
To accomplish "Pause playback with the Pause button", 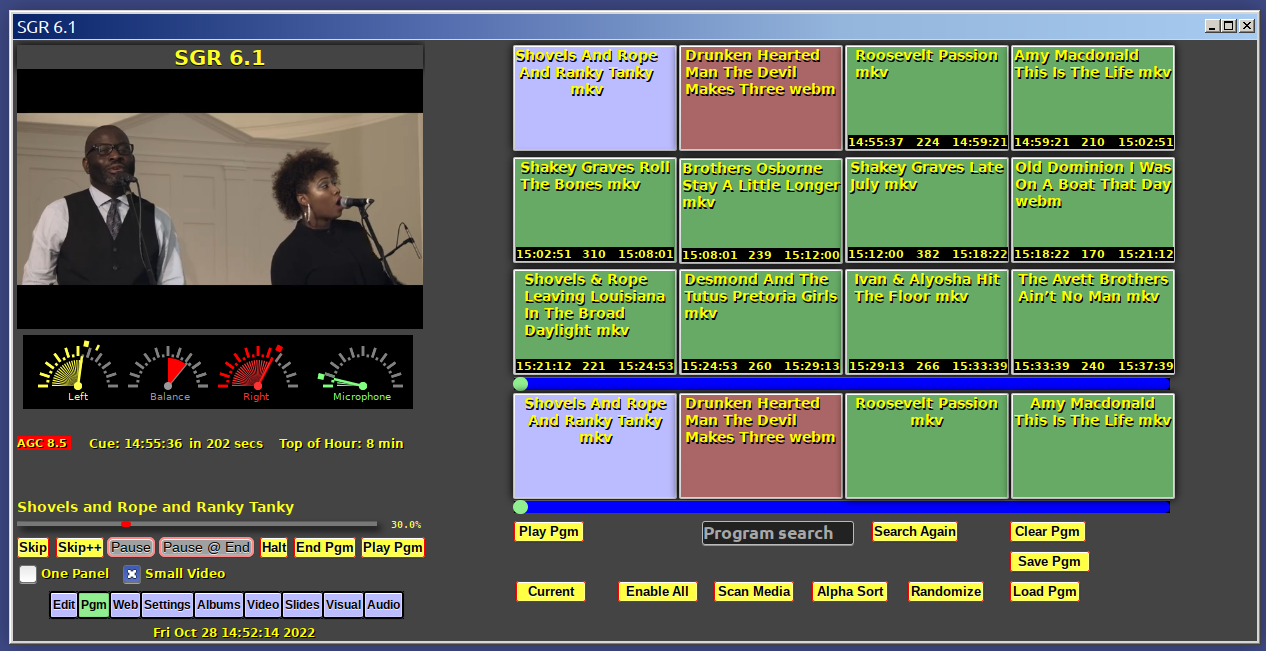I will 131,547.
